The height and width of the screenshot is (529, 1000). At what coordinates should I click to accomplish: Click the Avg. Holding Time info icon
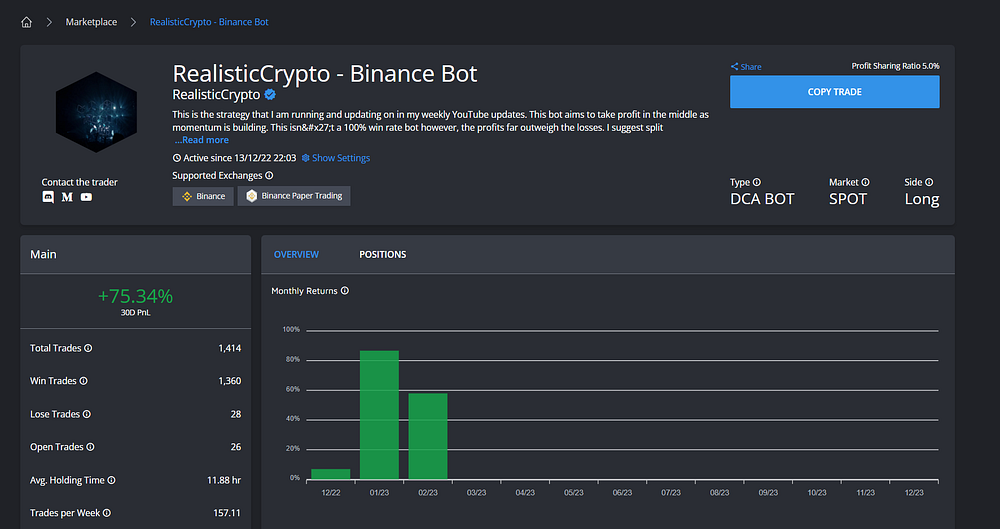point(112,481)
